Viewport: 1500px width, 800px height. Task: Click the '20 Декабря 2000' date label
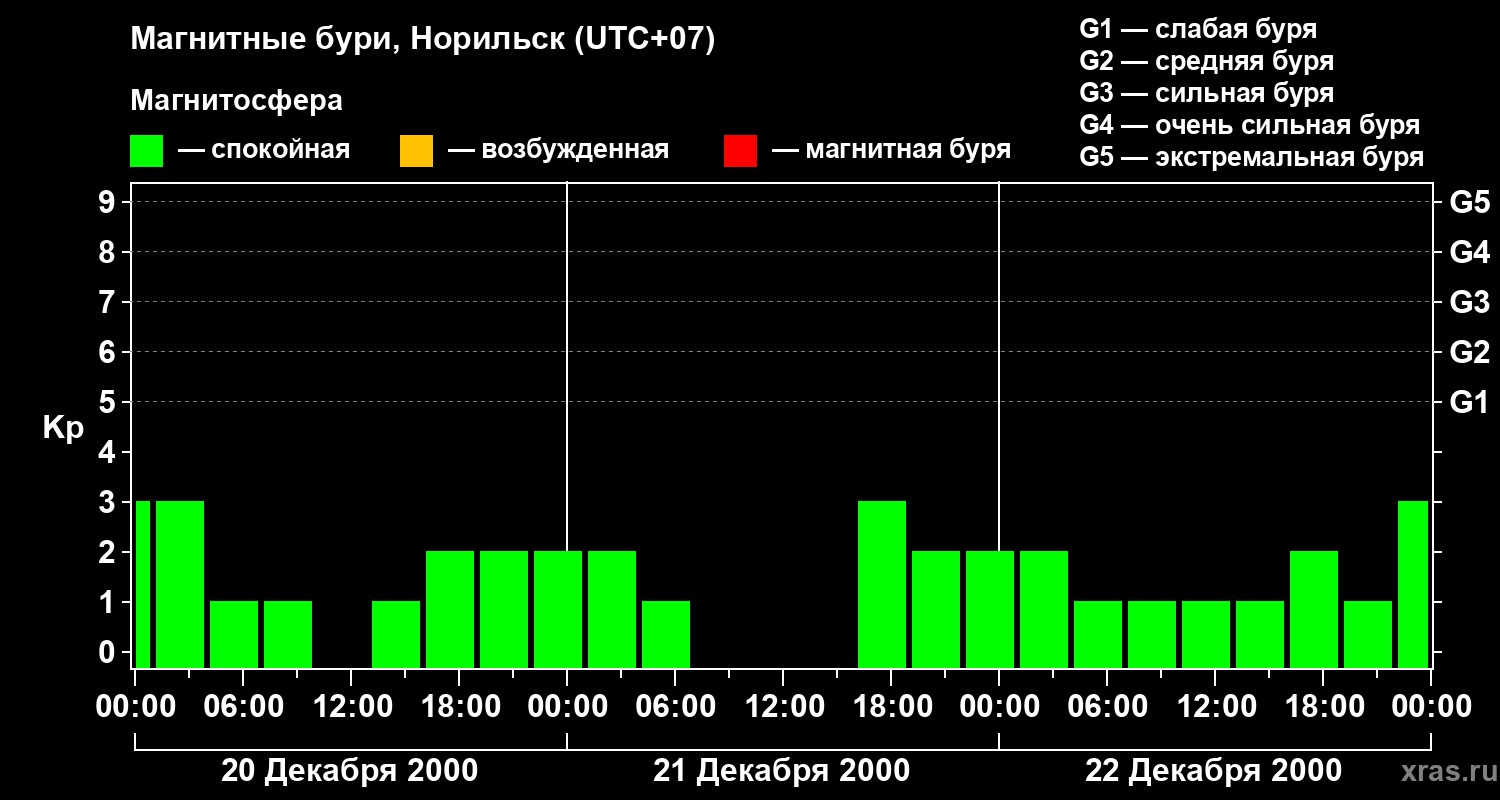pyautogui.click(x=350, y=770)
